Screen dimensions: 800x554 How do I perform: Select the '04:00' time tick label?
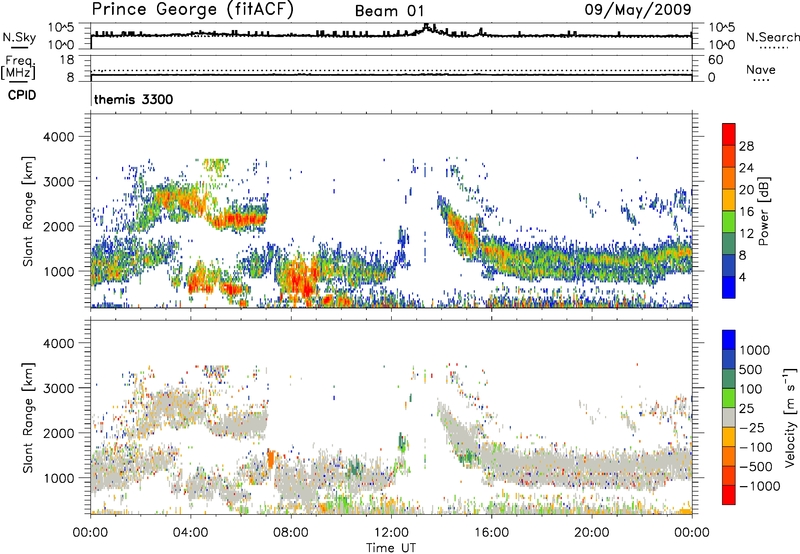(191, 533)
